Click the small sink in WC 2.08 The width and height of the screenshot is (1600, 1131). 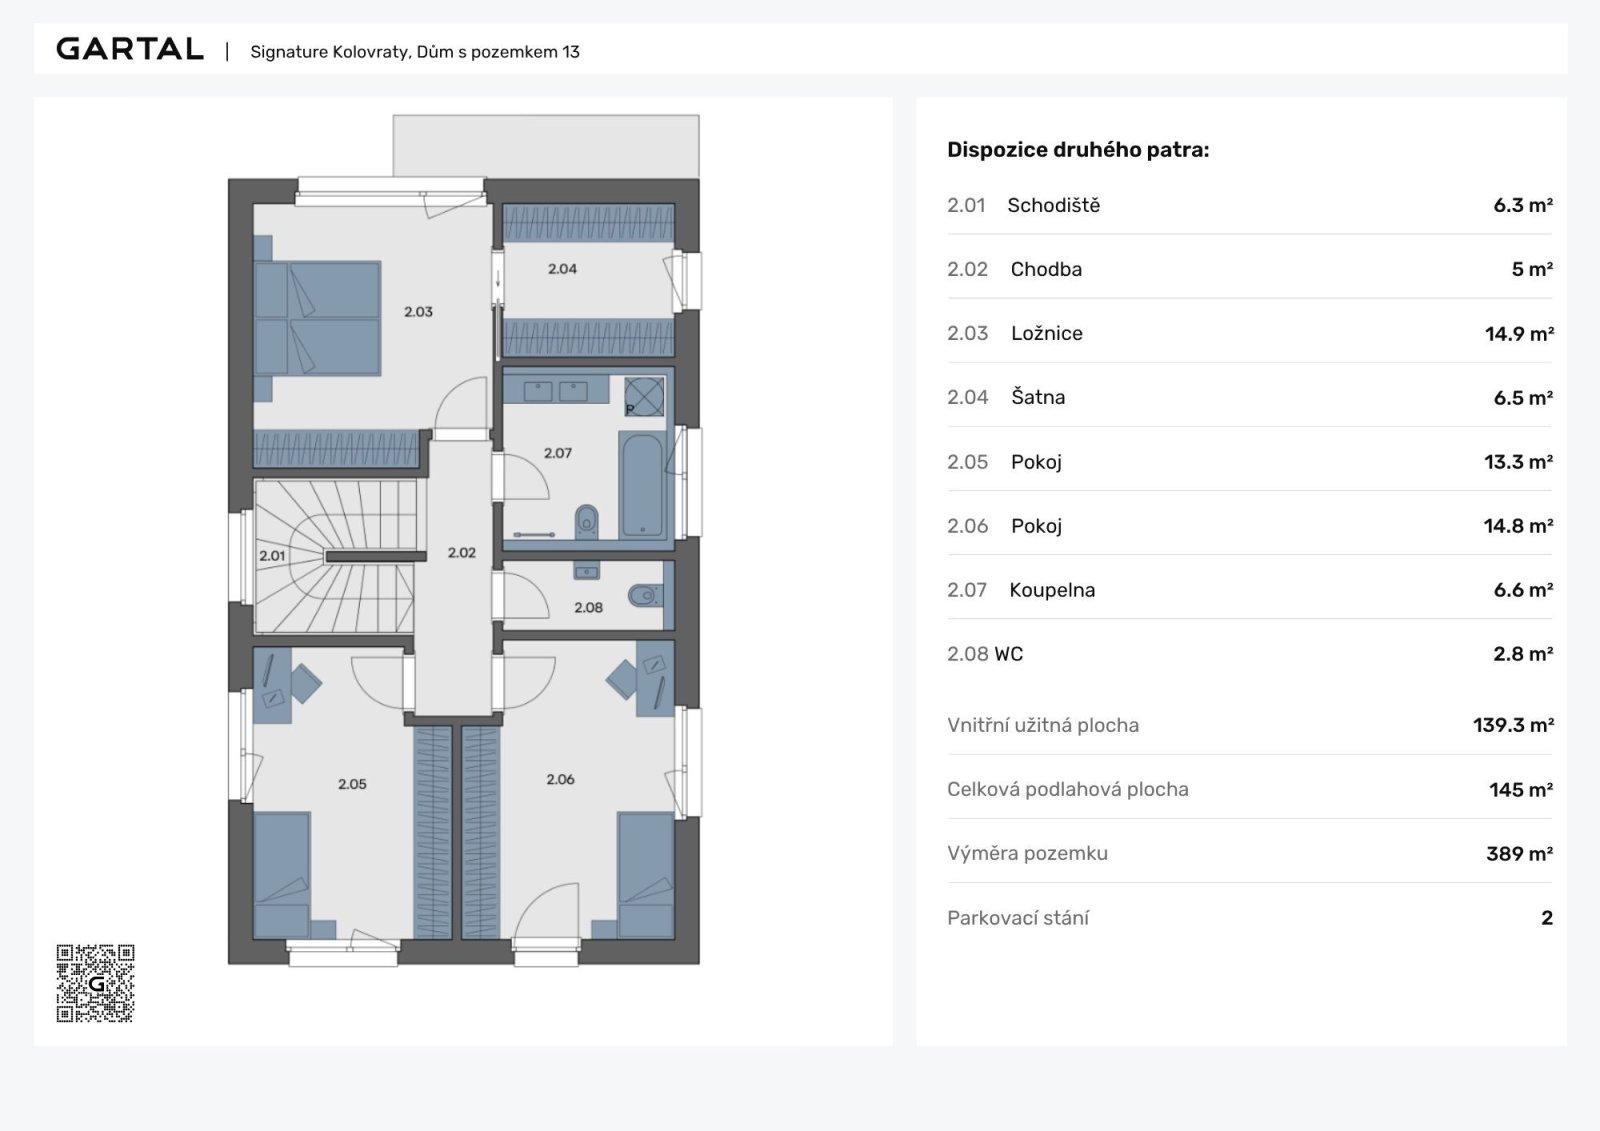click(x=587, y=572)
